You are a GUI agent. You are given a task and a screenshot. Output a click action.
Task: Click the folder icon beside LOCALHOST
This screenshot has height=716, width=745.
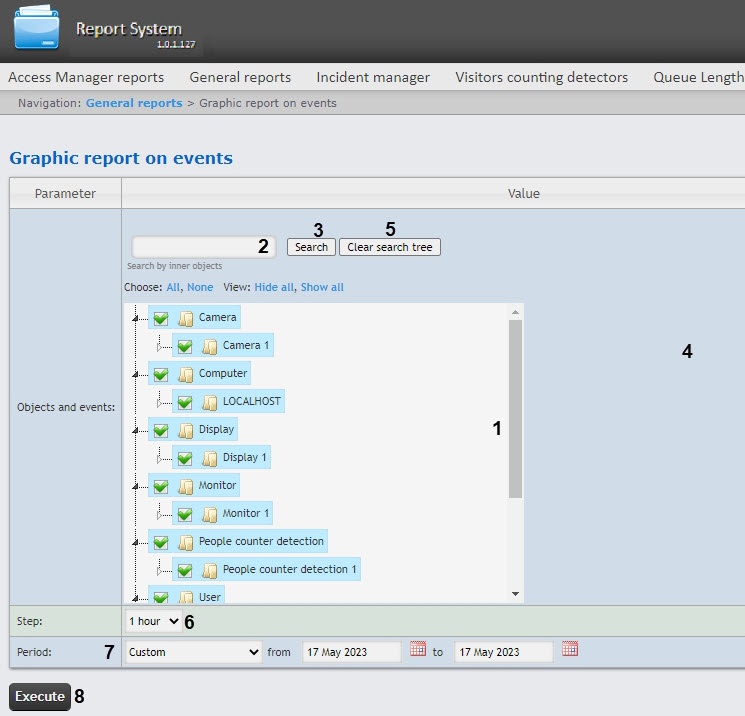pyautogui.click(x=210, y=402)
